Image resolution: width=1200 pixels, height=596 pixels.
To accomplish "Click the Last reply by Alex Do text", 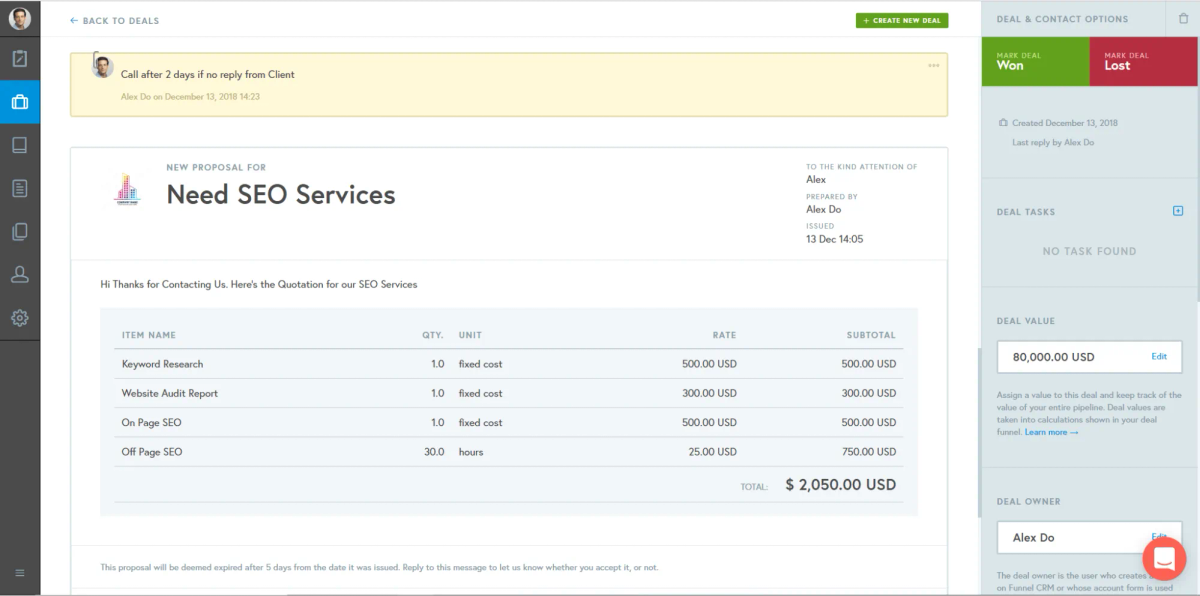I will pos(1053,143).
